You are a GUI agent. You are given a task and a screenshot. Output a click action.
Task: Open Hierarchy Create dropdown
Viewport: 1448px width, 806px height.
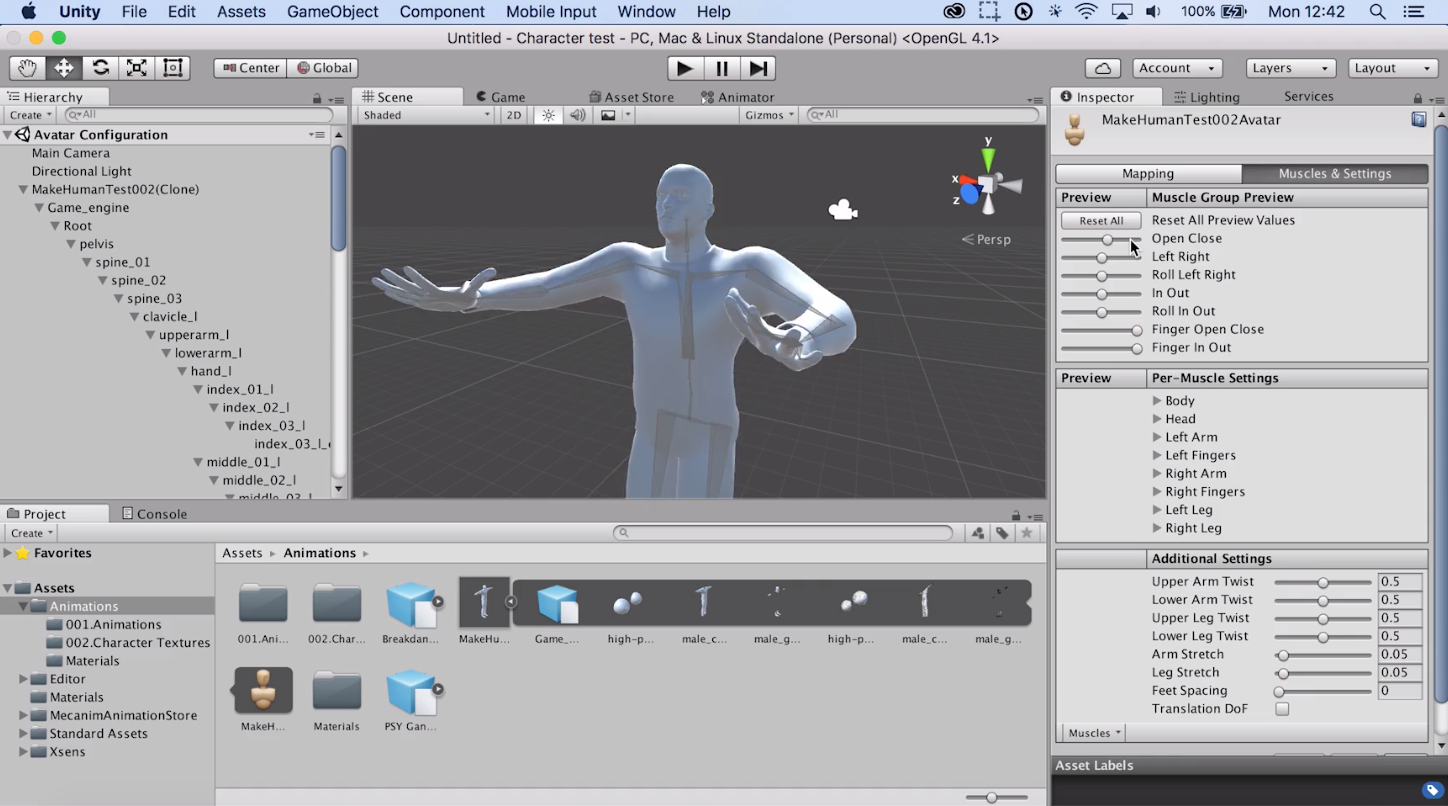click(x=31, y=115)
